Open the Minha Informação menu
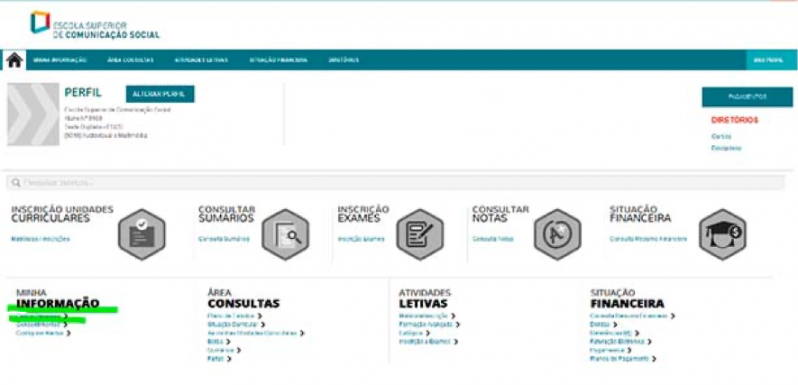This screenshot has height=385, width=798. tap(60, 60)
